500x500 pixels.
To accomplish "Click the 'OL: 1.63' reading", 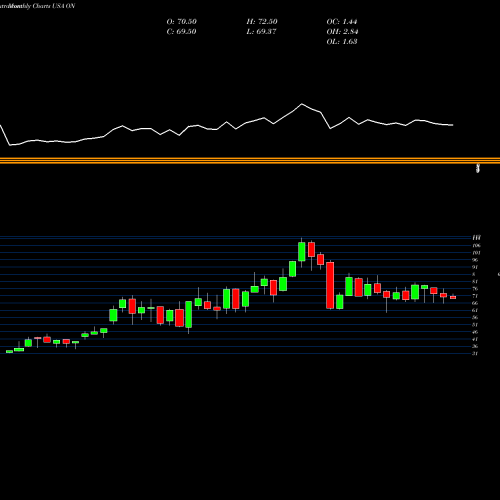I will [342, 42].
